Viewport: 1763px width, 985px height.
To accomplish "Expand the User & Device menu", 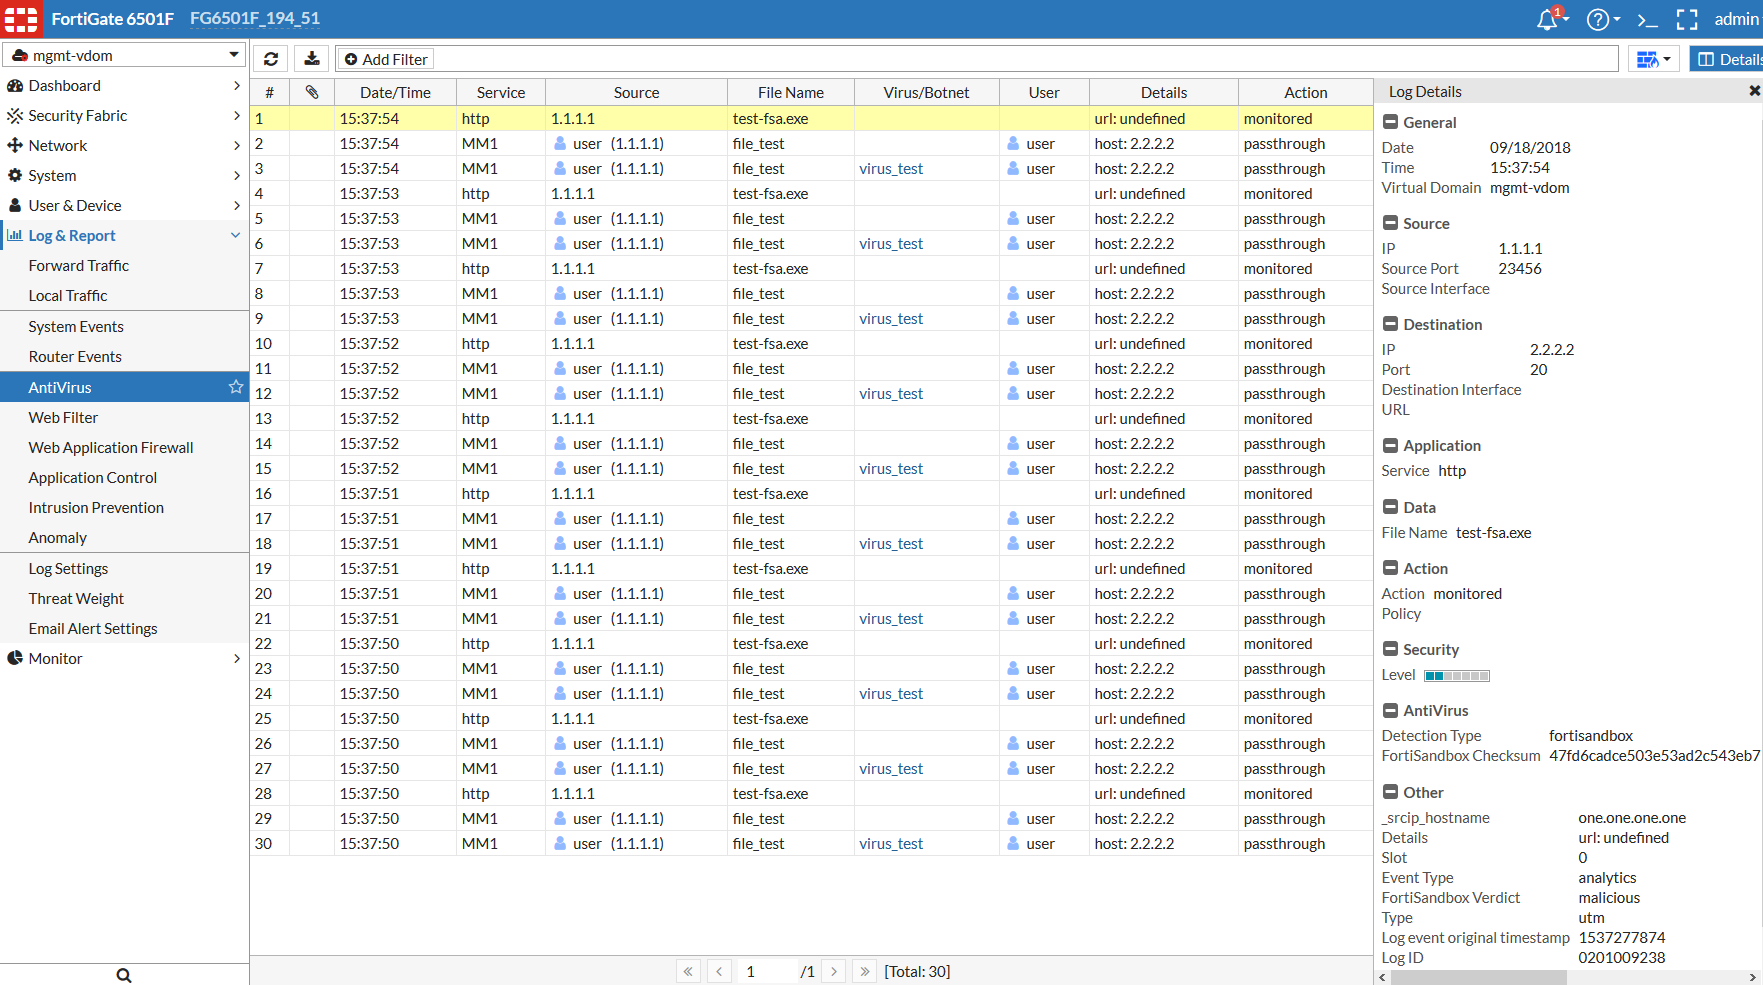I will pyautogui.click(x=124, y=206).
